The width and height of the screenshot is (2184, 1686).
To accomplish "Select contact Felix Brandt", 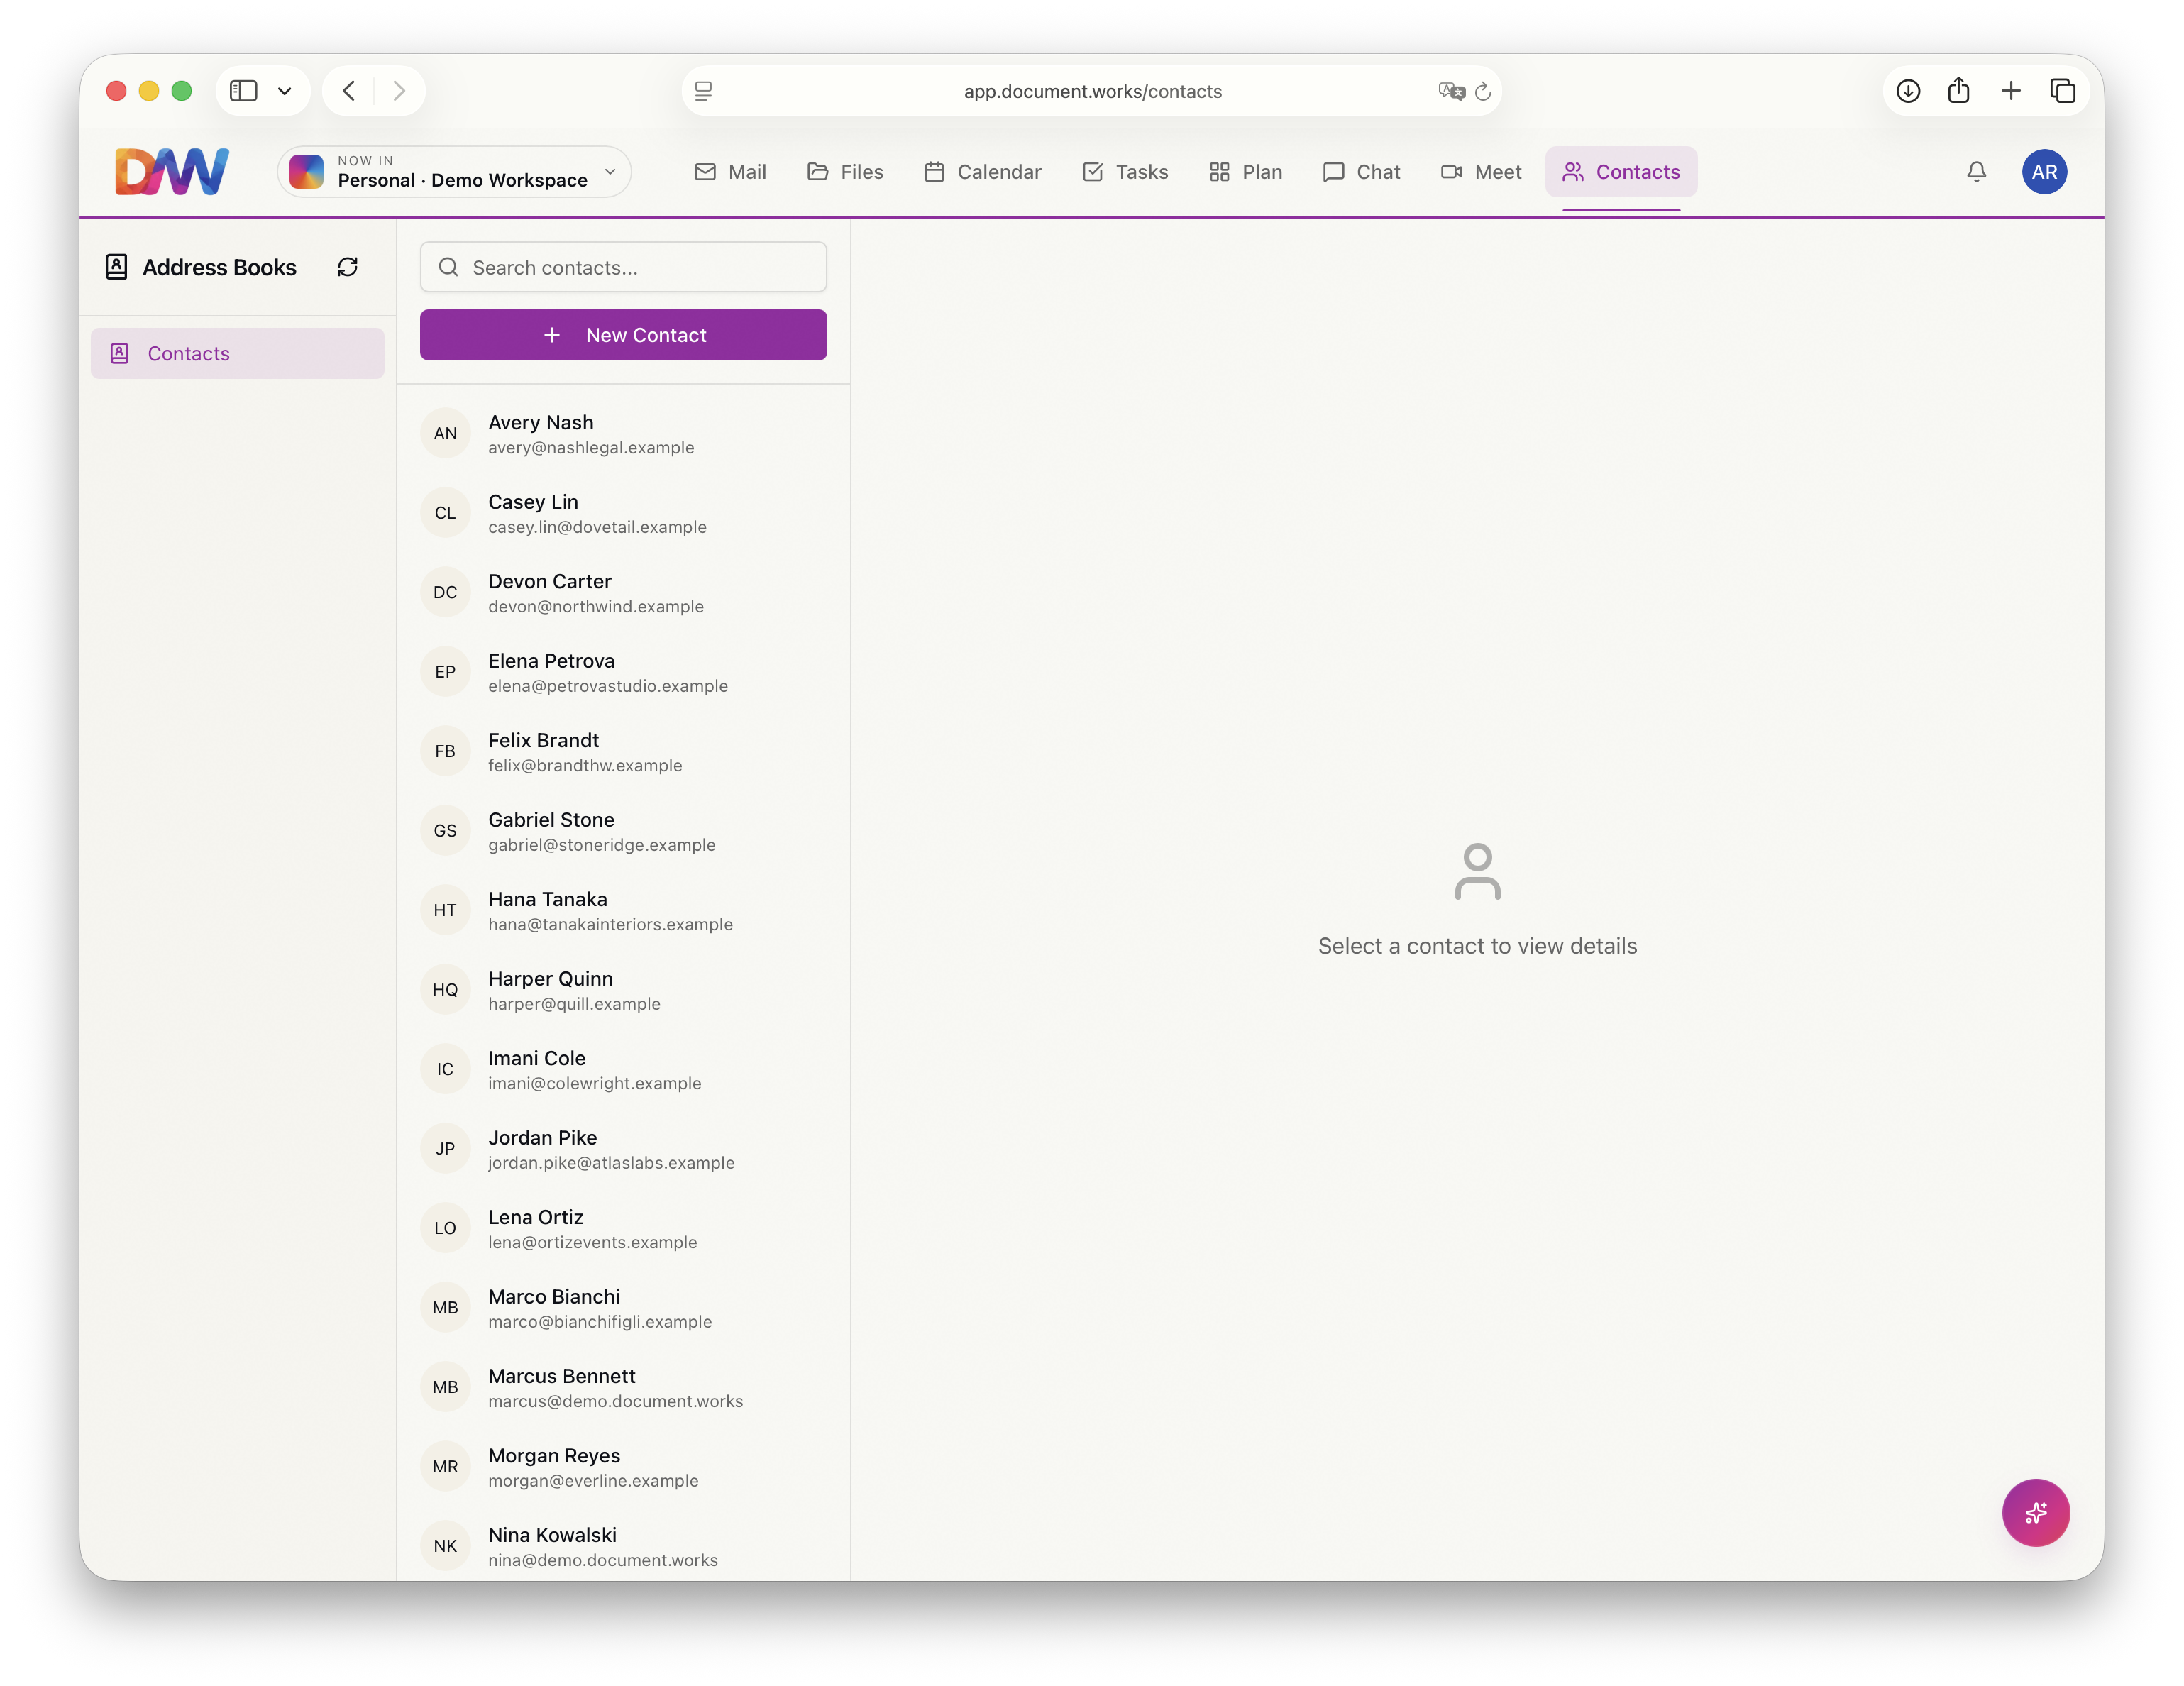I will point(623,752).
